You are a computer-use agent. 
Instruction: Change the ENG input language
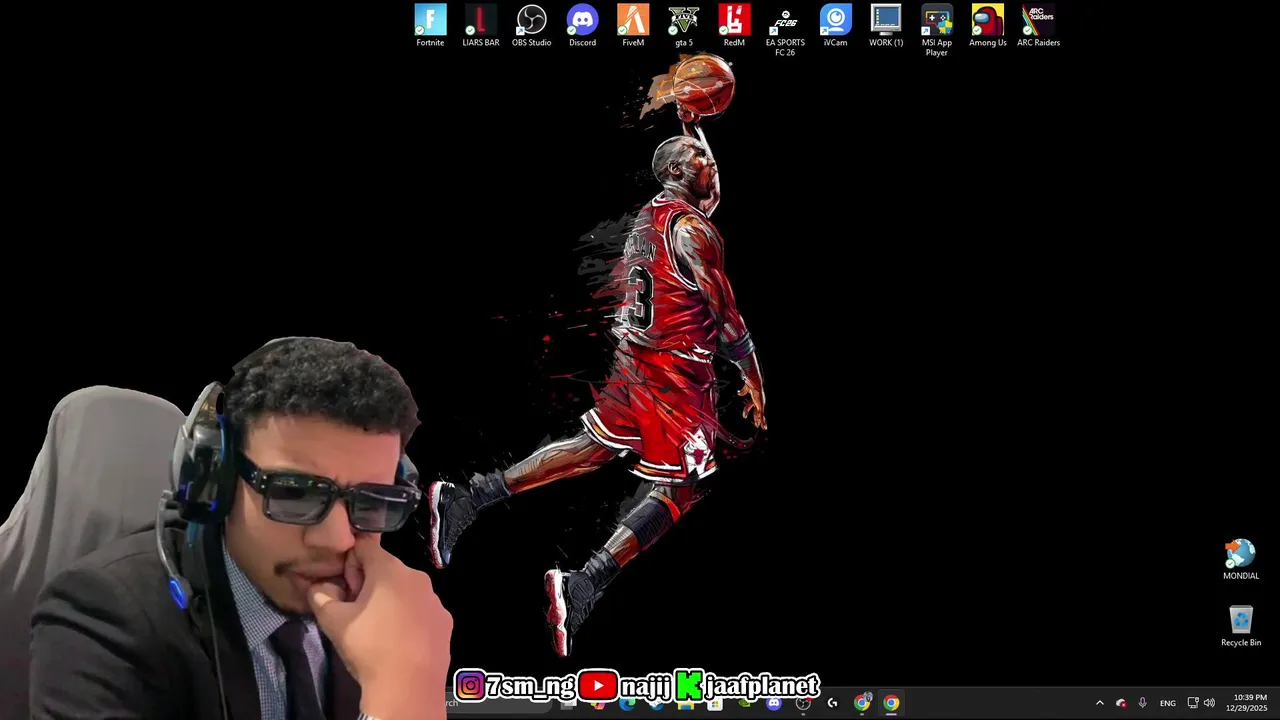click(1167, 703)
